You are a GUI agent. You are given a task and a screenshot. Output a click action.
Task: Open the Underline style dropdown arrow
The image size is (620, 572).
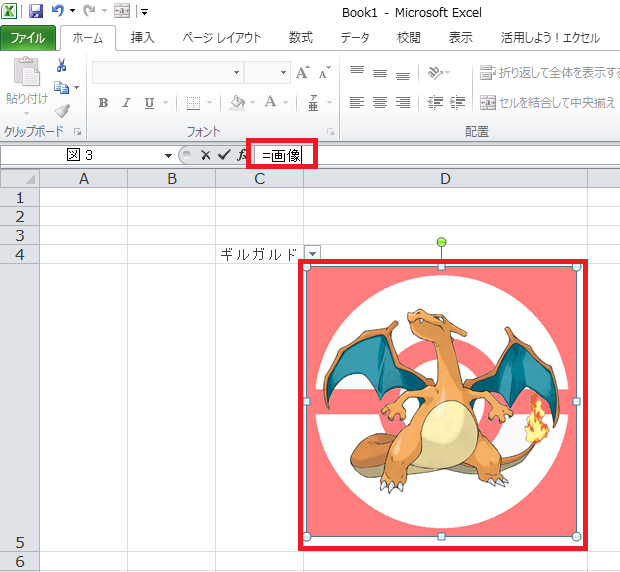pos(166,103)
